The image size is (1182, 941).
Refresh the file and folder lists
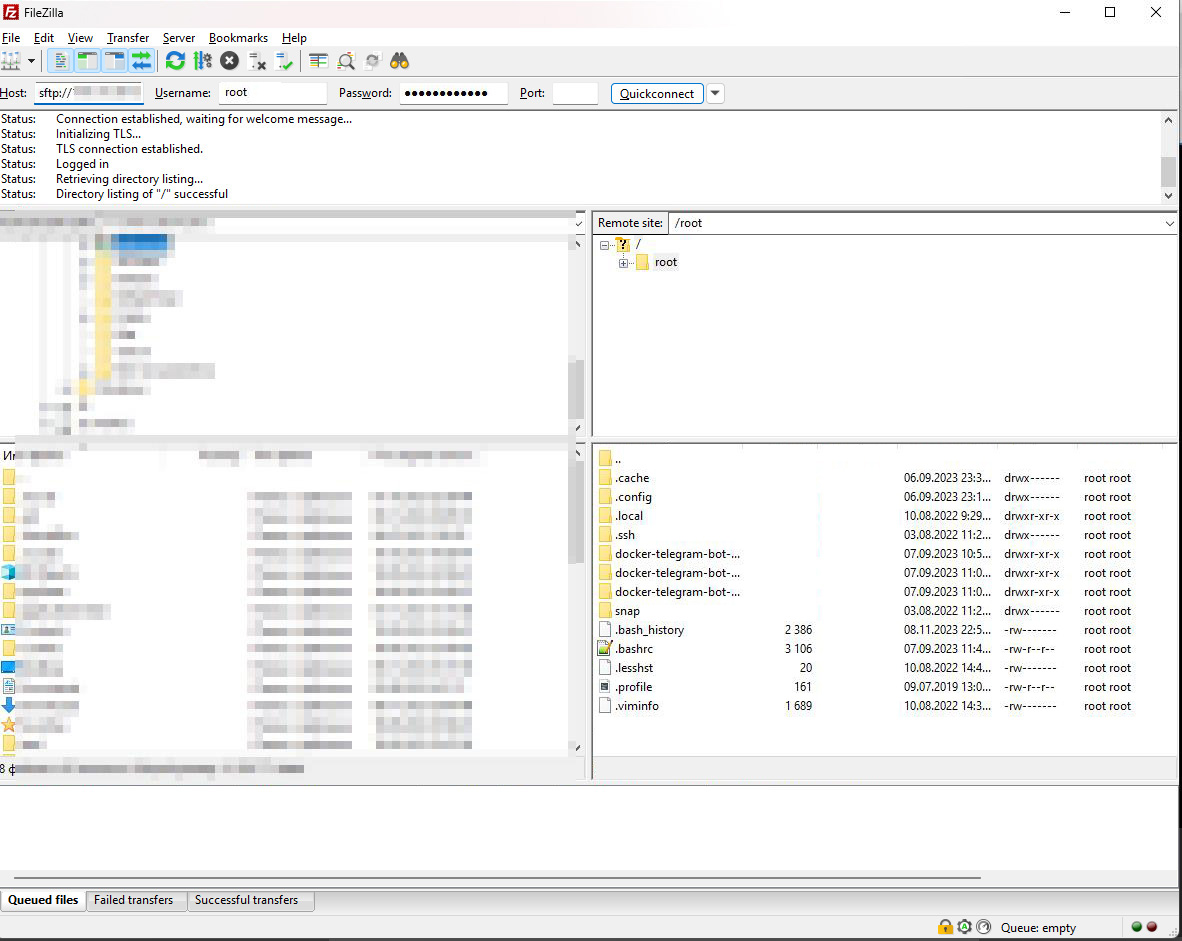175,61
